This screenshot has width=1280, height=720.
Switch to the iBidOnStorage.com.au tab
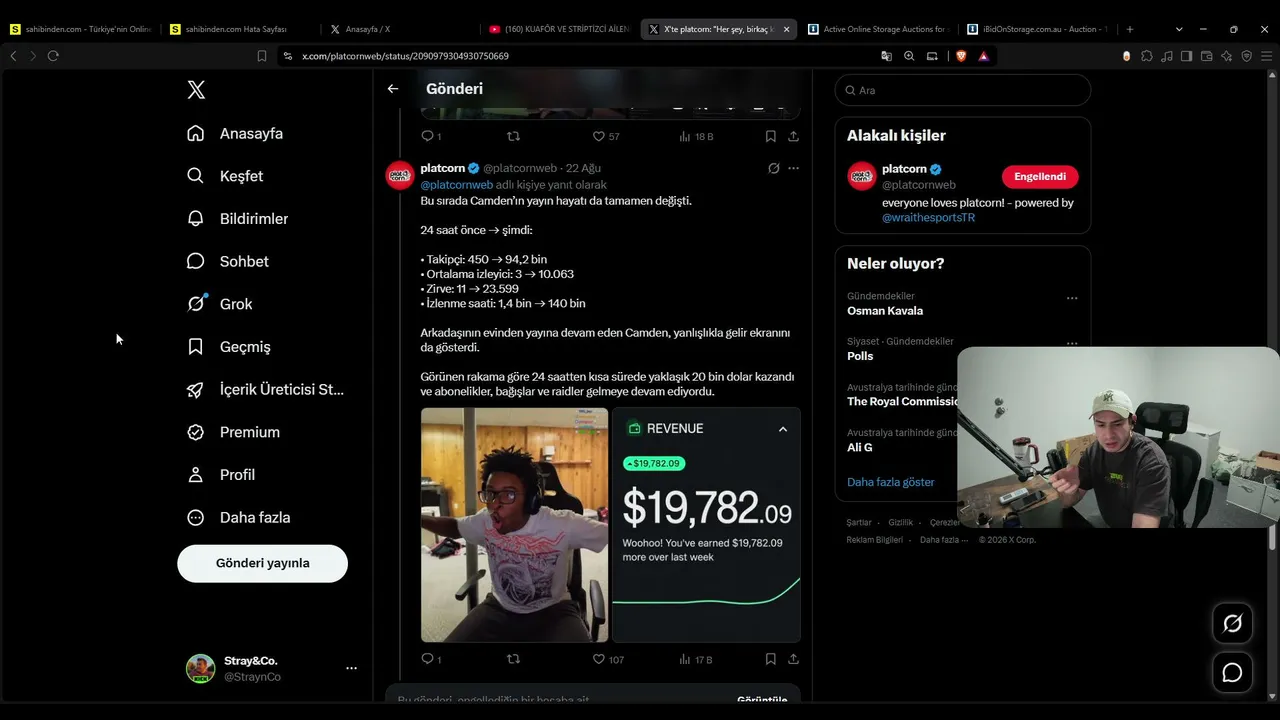1037,29
